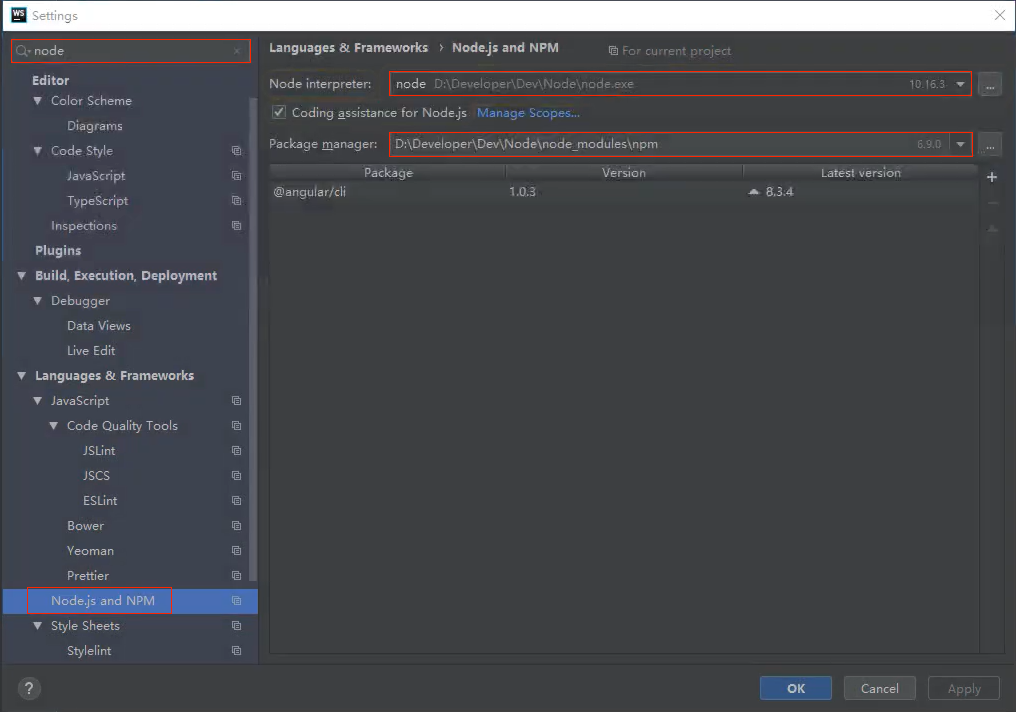
Task: Browse for Node interpreter with ellipsis button
Action: coord(990,84)
